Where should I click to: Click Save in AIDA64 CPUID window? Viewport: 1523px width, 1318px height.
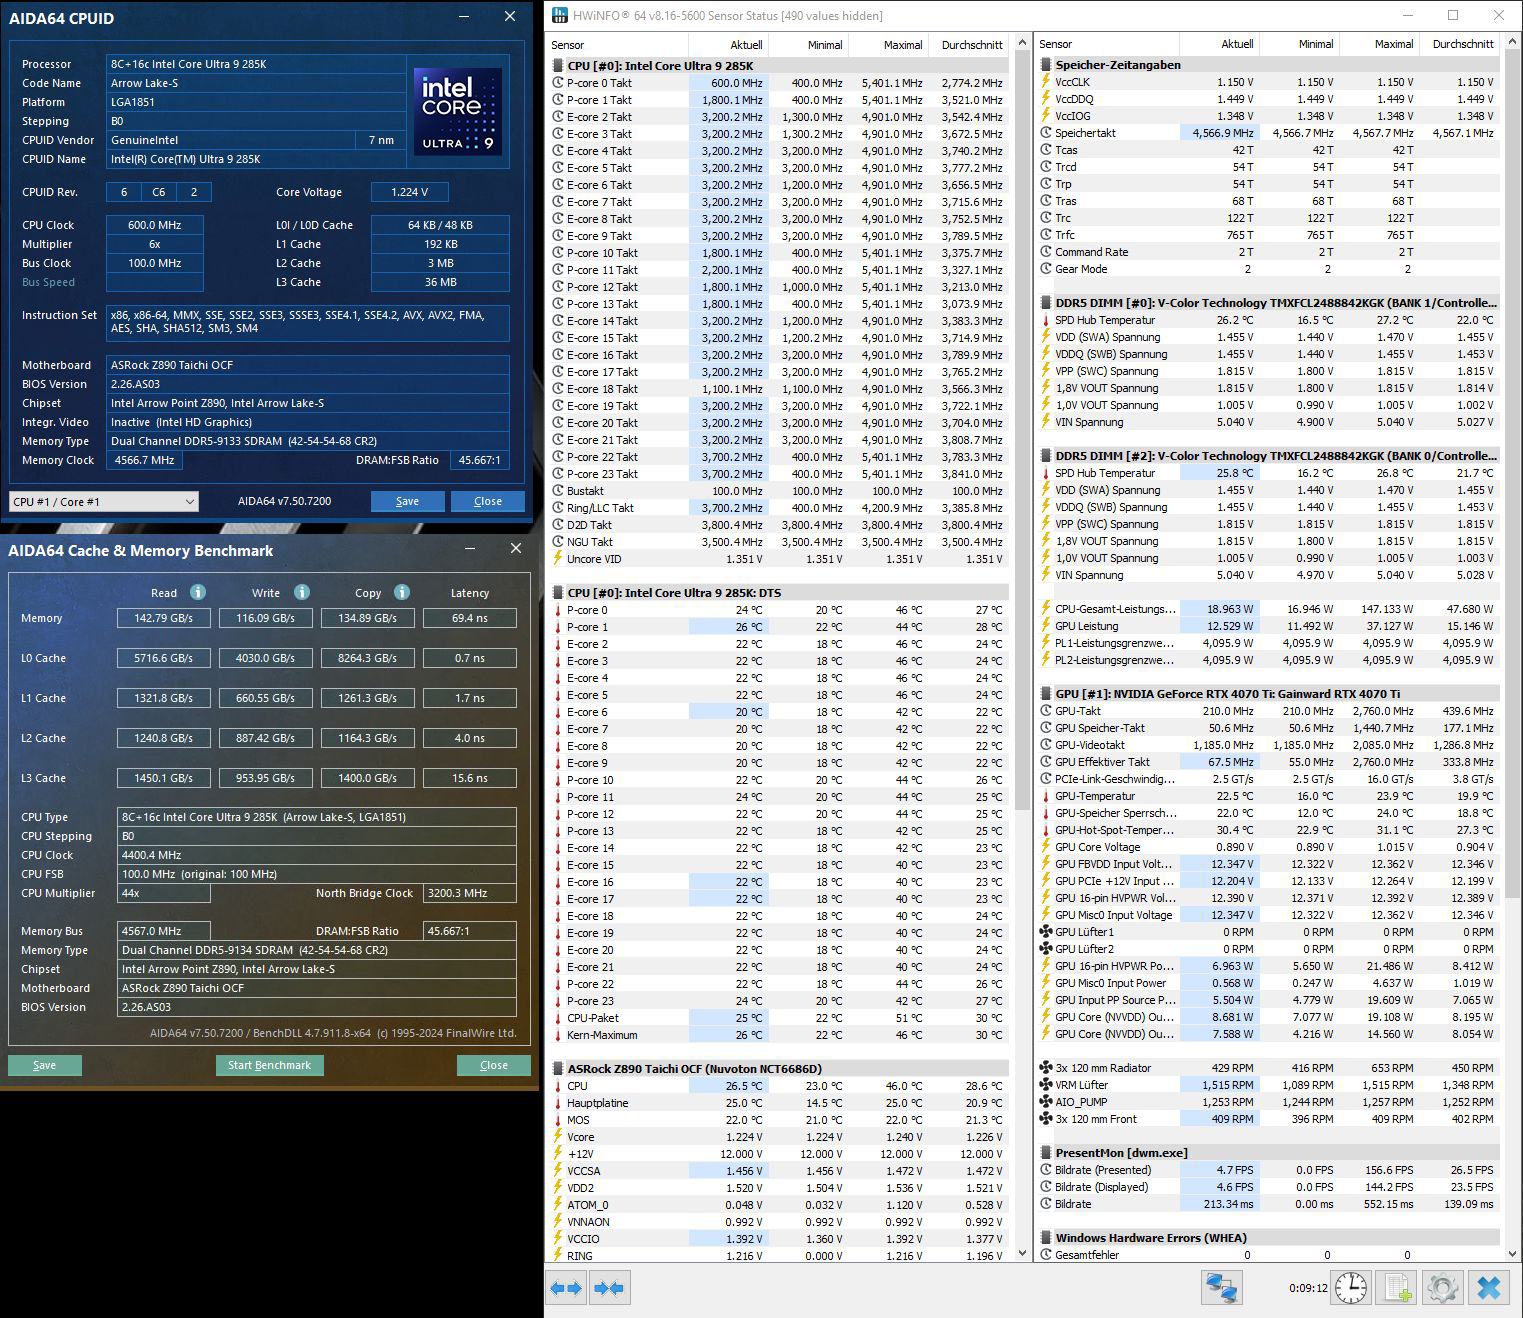pyautogui.click(x=407, y=501)
